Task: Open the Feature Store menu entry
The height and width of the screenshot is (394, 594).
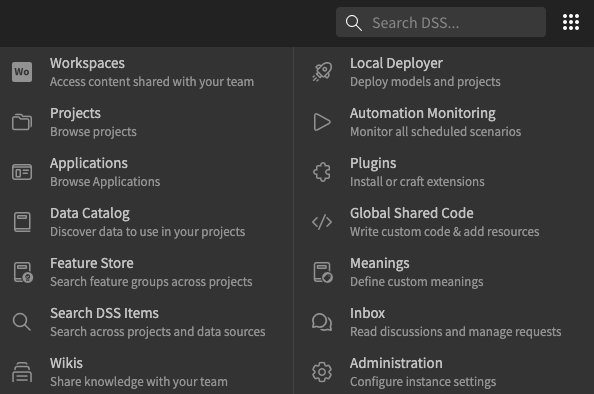Action: pyautogui.click(x=92, y=263)
